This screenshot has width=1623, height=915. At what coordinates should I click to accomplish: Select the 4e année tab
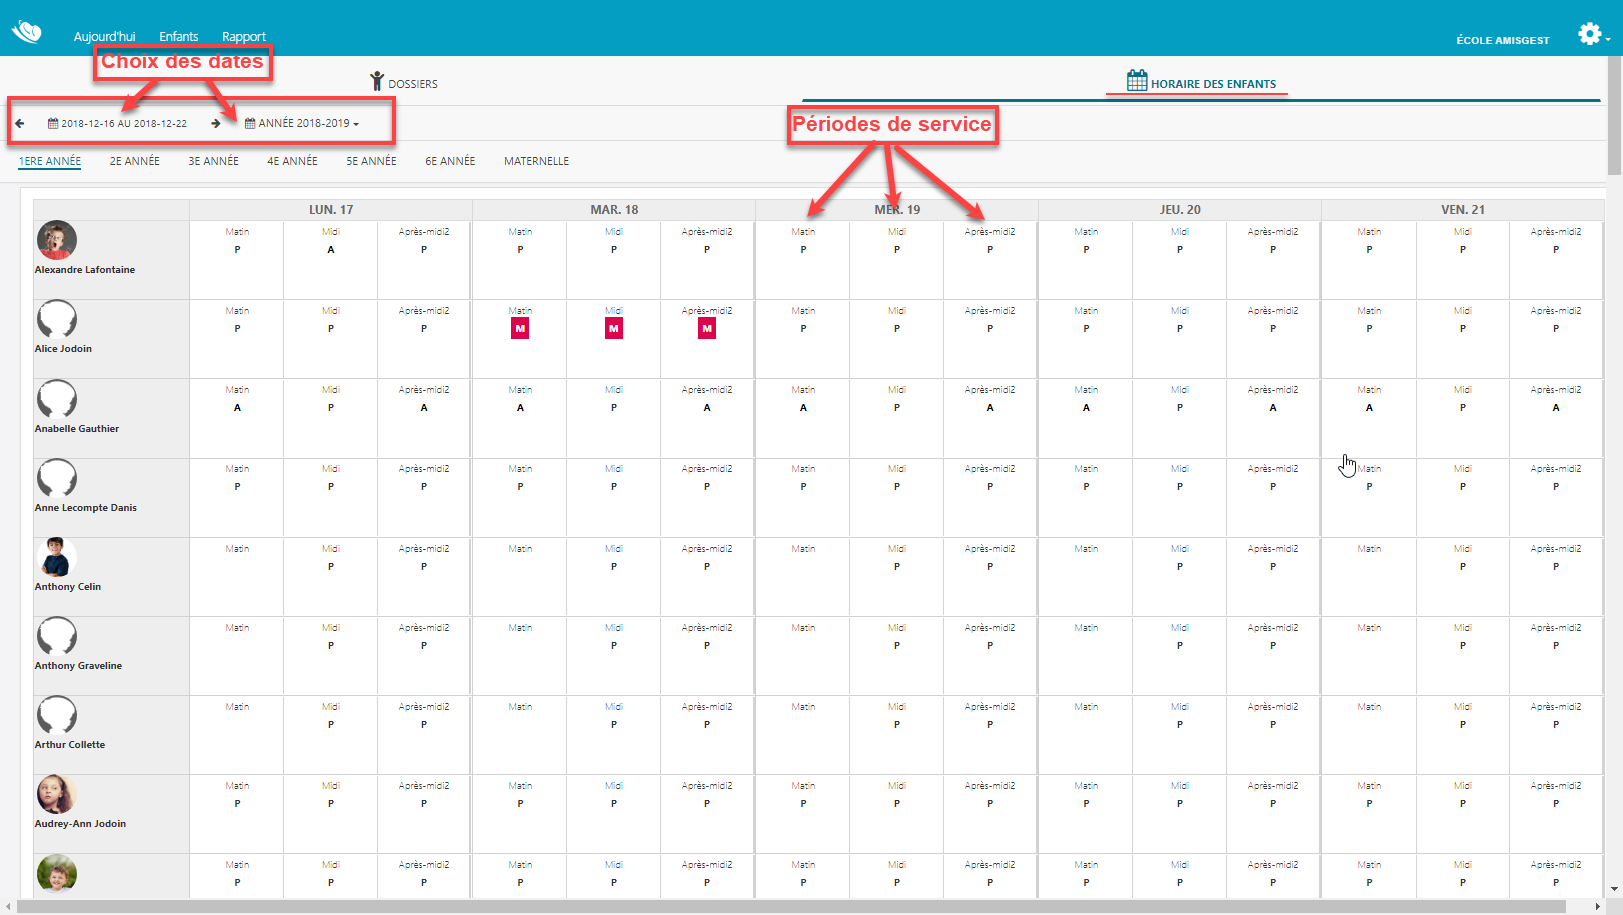coord(292,161)
